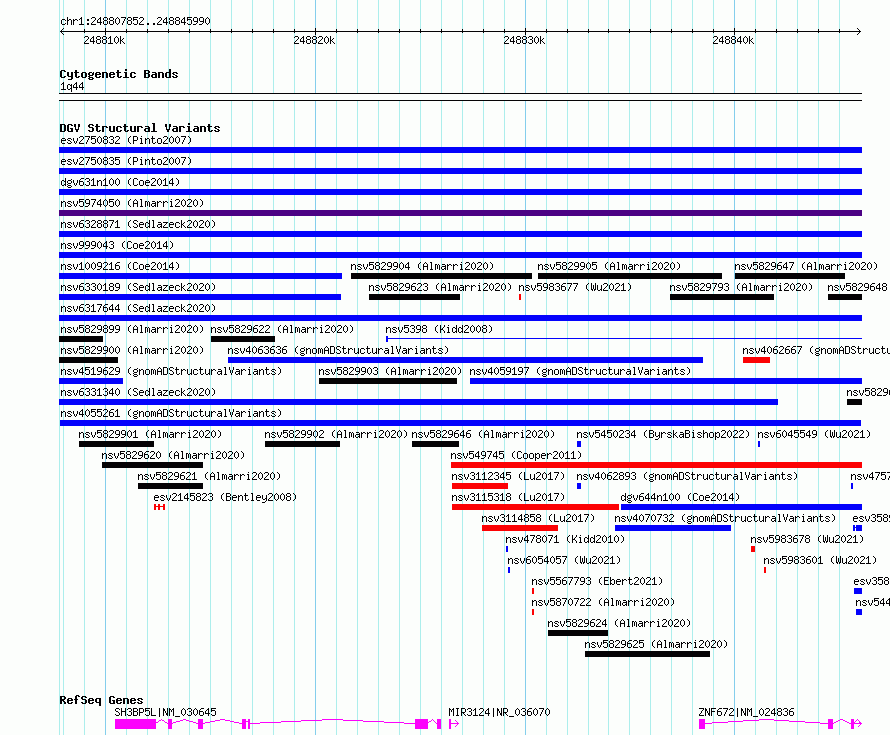Screen dimensions: 890x735
Task: Open the nsv5829904 (Almarri2020) variant
Action: 441,276
